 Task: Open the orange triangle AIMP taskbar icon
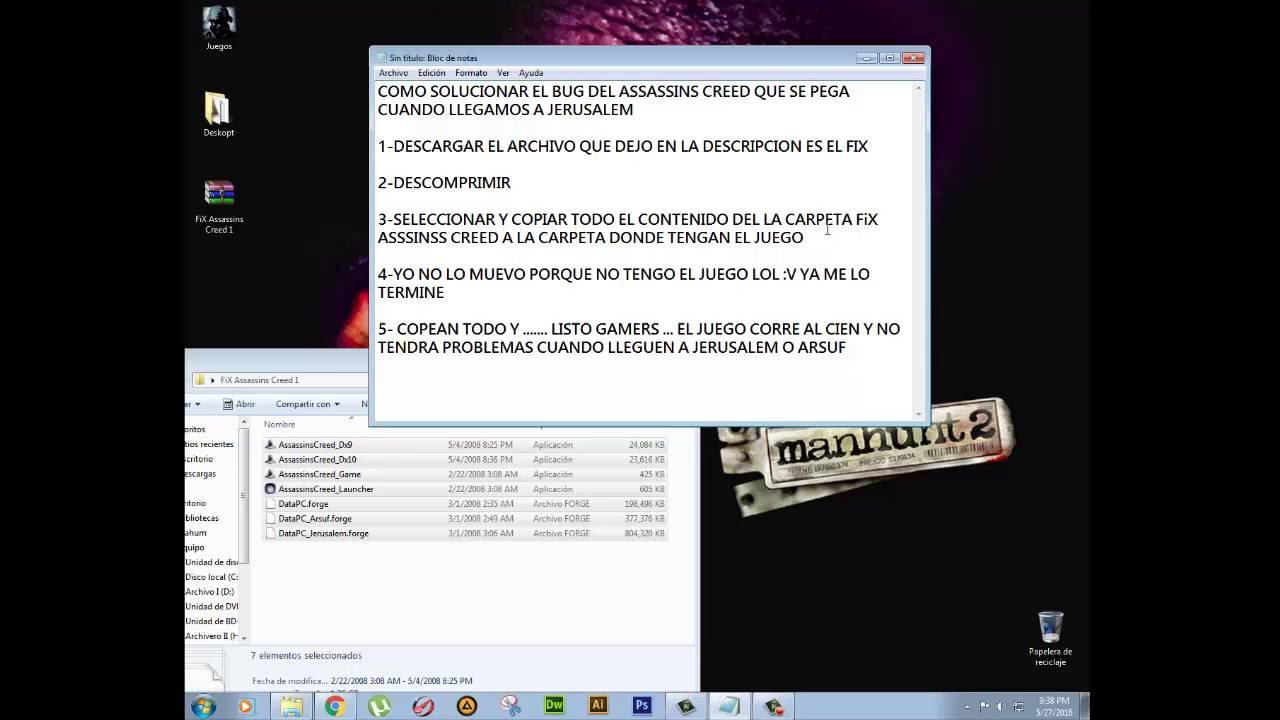467,706
